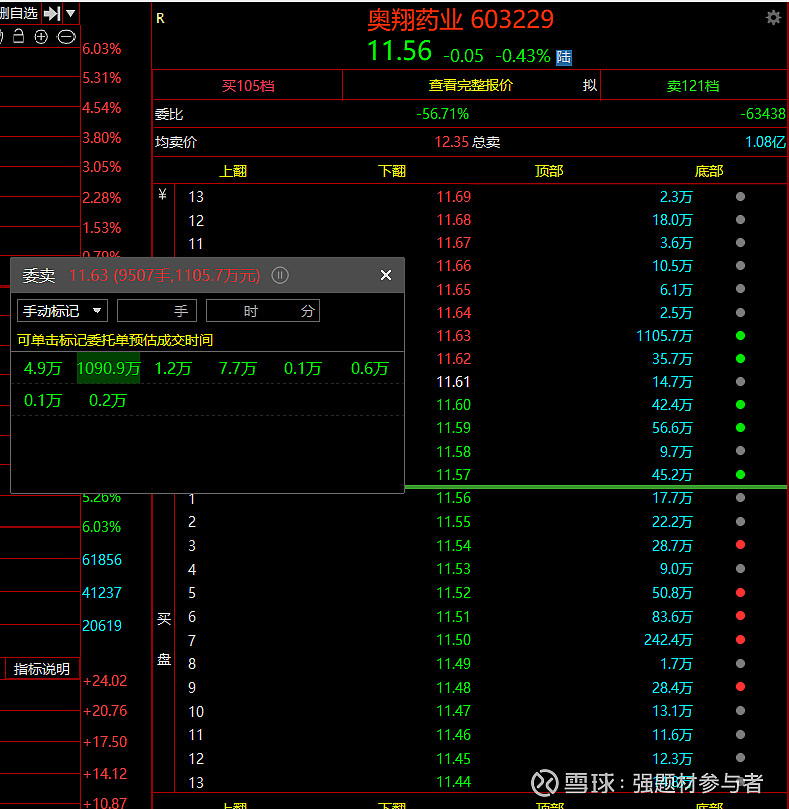The height and width of the screenshot is (809, 789).
Task: Click the current price 11.56 in header
Action: pos(399,51)
